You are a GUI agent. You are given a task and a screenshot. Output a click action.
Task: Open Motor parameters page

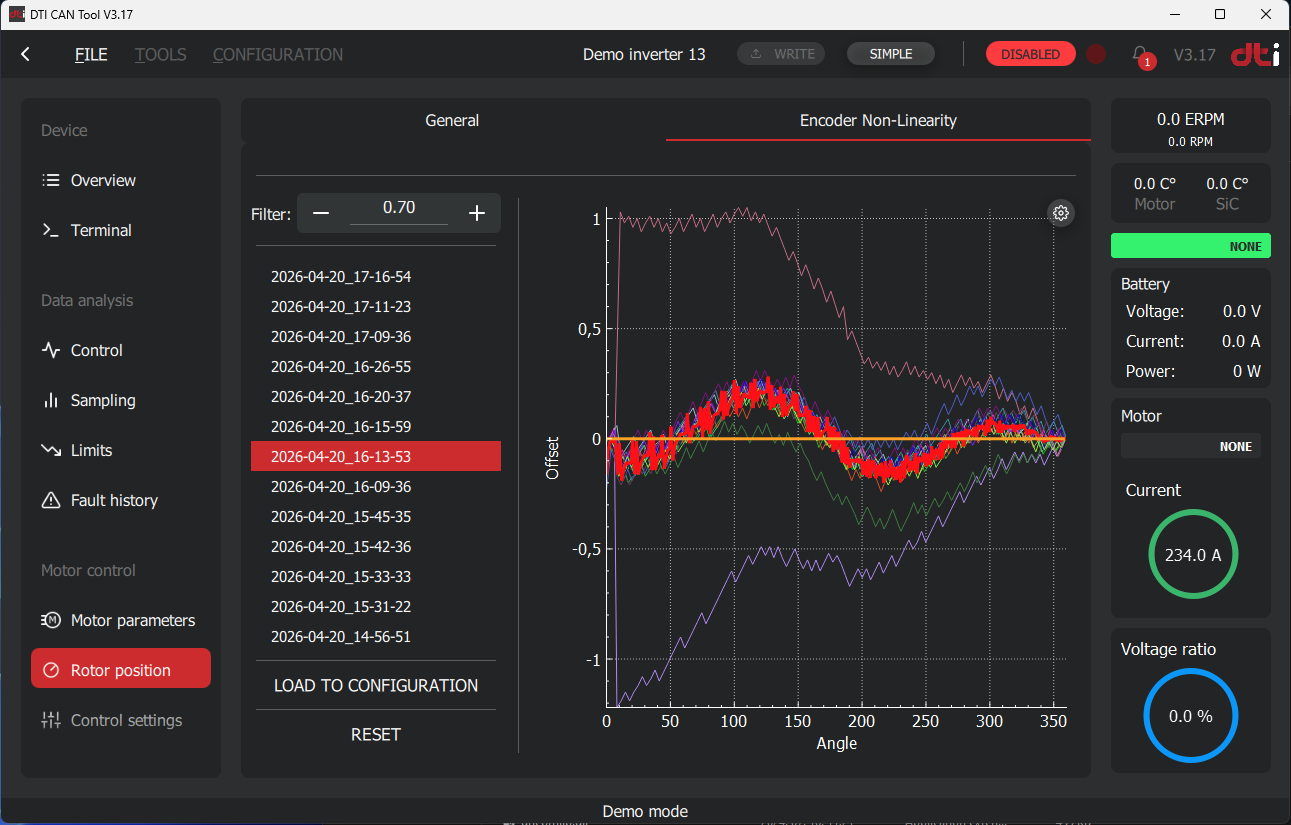121,621
